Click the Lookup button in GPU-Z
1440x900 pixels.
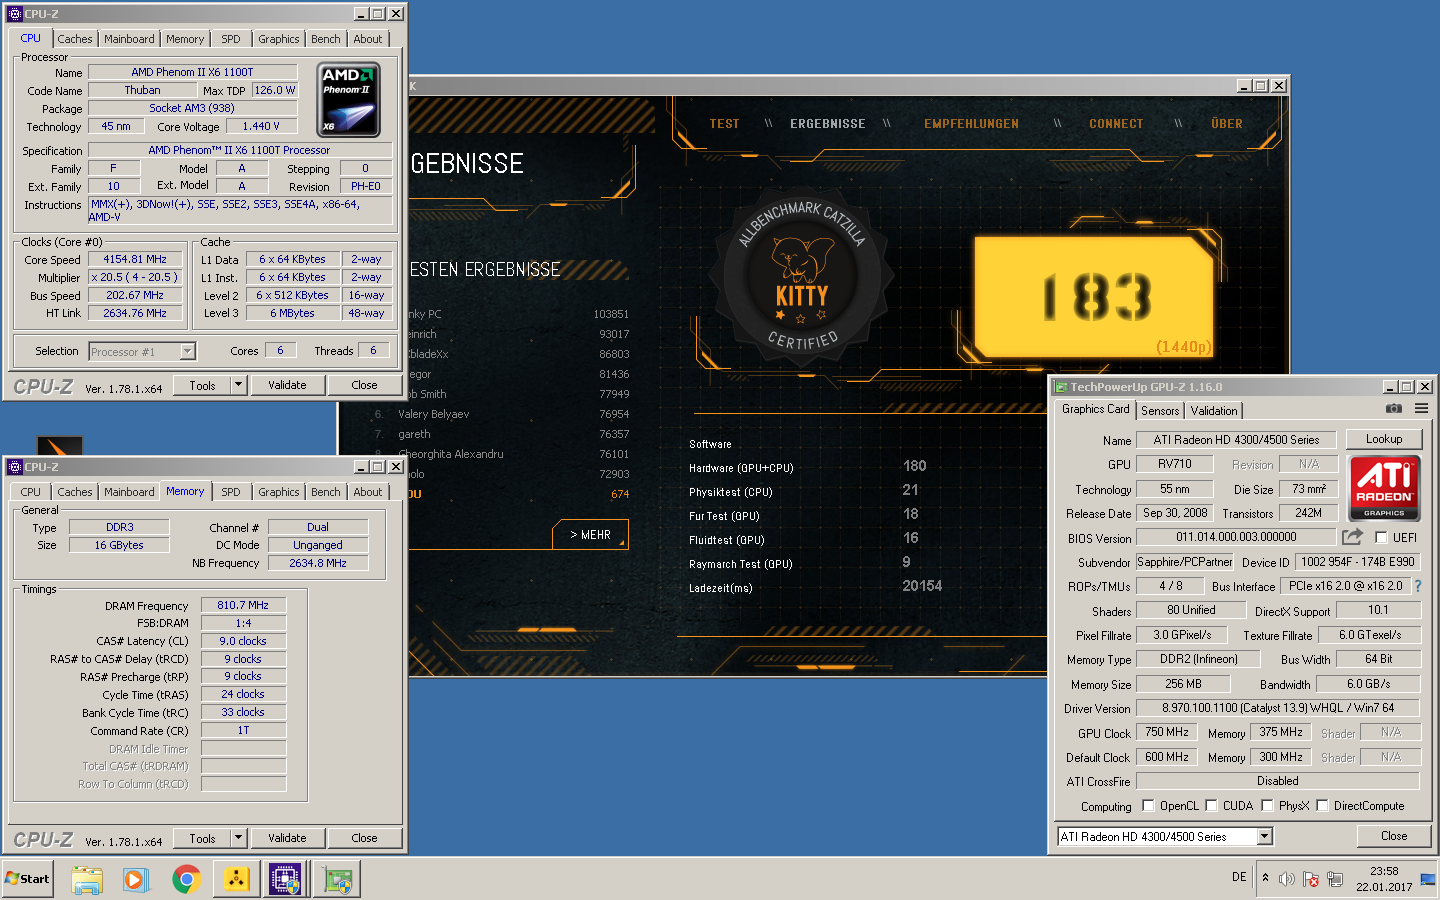click(x=1384, y=439)
